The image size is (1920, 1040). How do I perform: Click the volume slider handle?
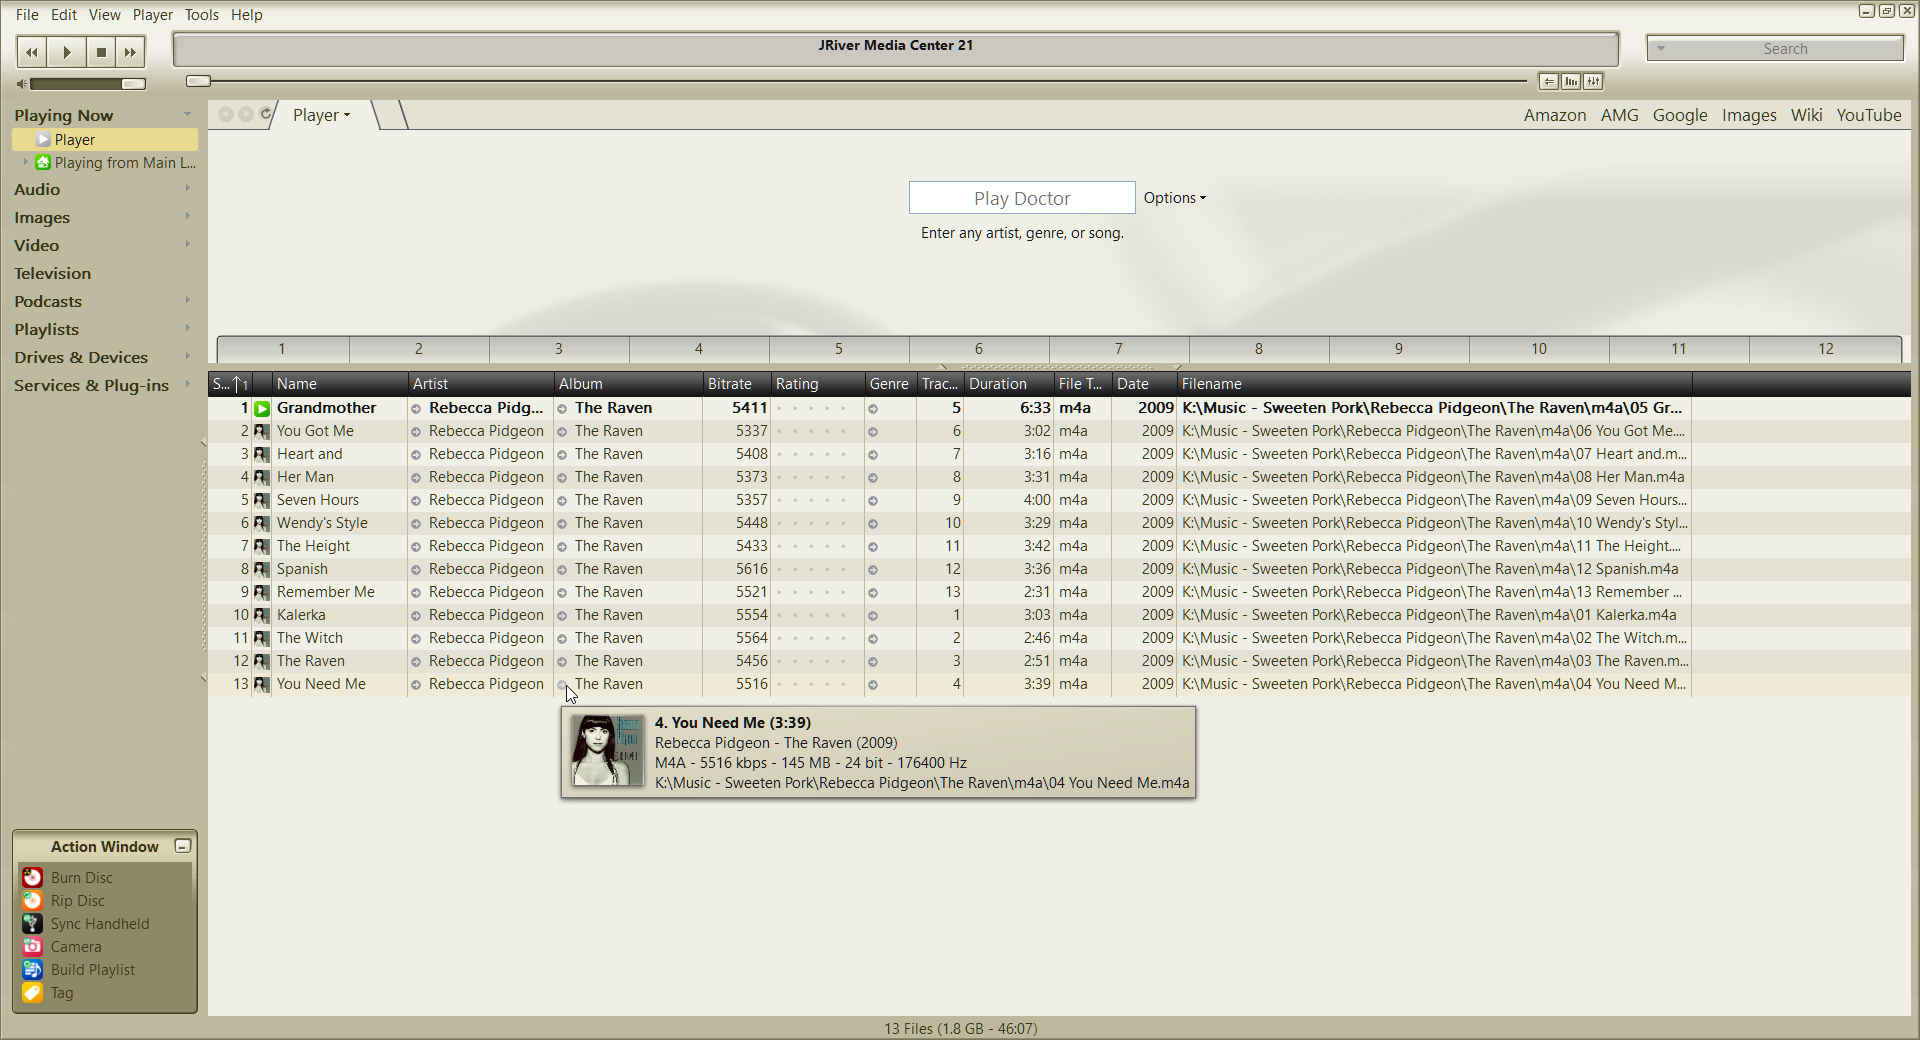133,84
